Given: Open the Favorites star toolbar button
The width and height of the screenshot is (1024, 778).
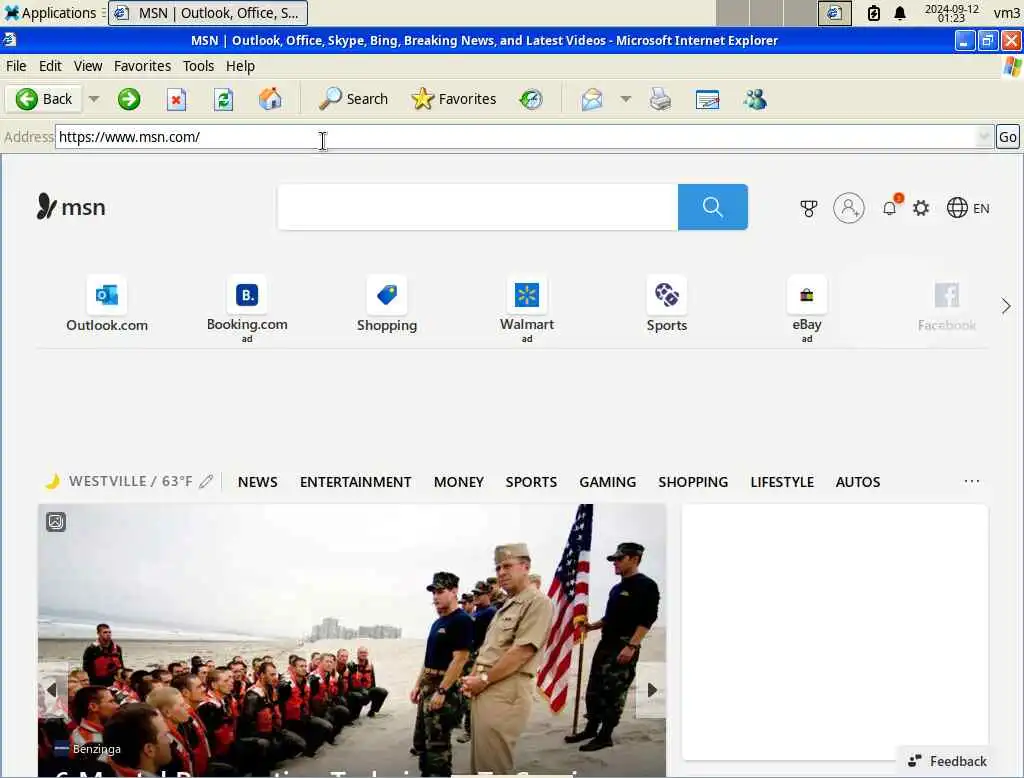Looking at the screenshot, I should (x=454, y=99).
